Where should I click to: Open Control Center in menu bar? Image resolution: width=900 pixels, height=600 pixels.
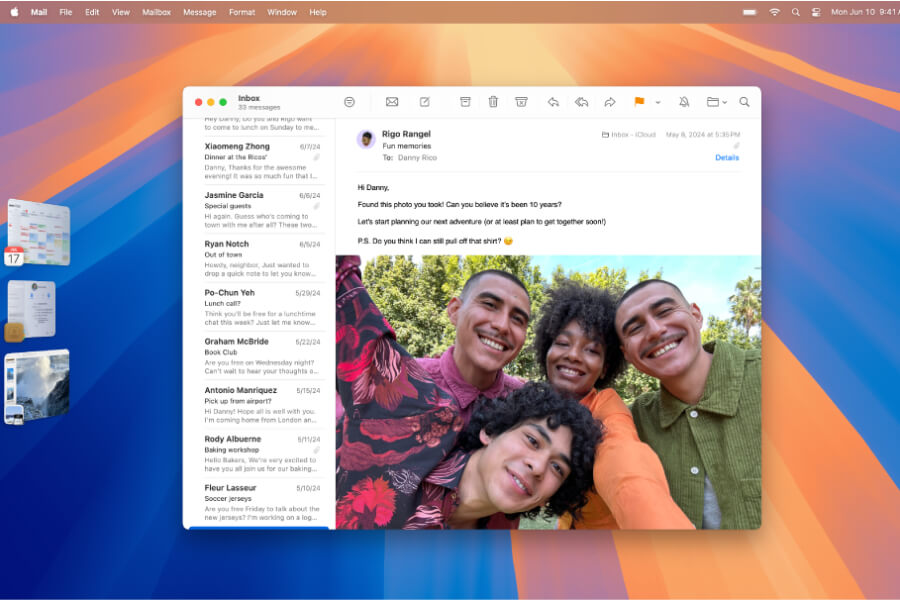[x=816, y=12]
